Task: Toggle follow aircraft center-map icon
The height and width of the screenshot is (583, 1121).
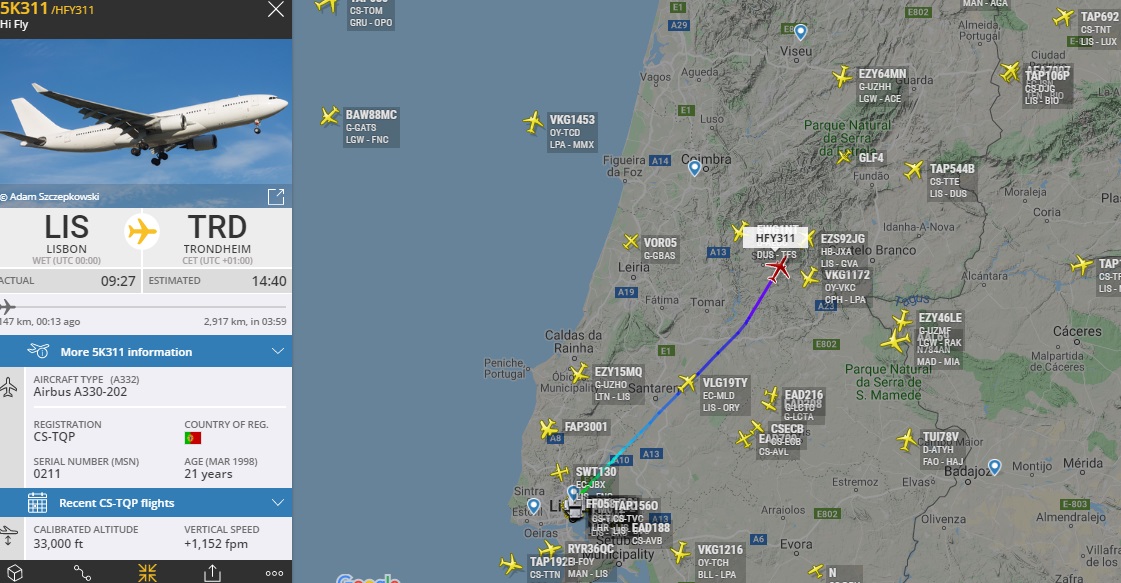Action: [147, 573]
